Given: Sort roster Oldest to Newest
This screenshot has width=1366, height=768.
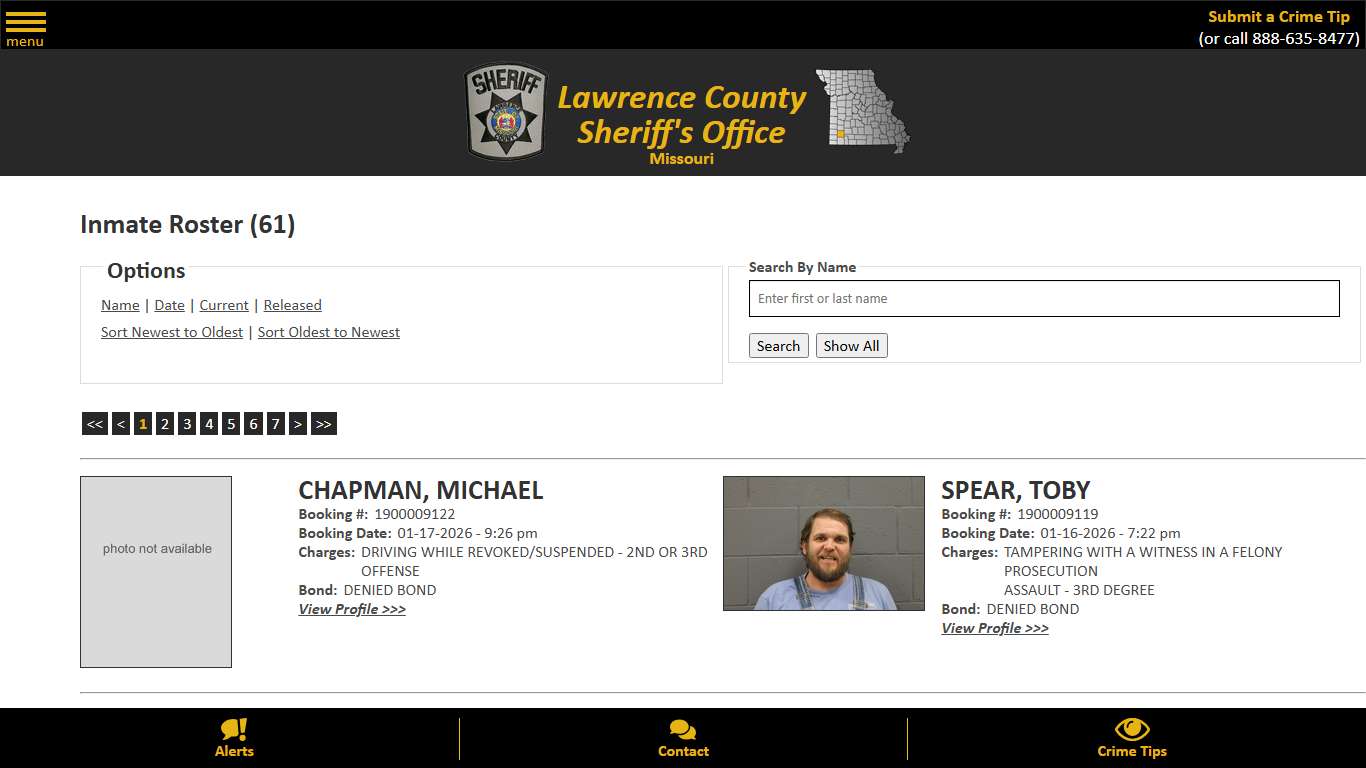Looking at the screenshot, I should pos(328,332).
